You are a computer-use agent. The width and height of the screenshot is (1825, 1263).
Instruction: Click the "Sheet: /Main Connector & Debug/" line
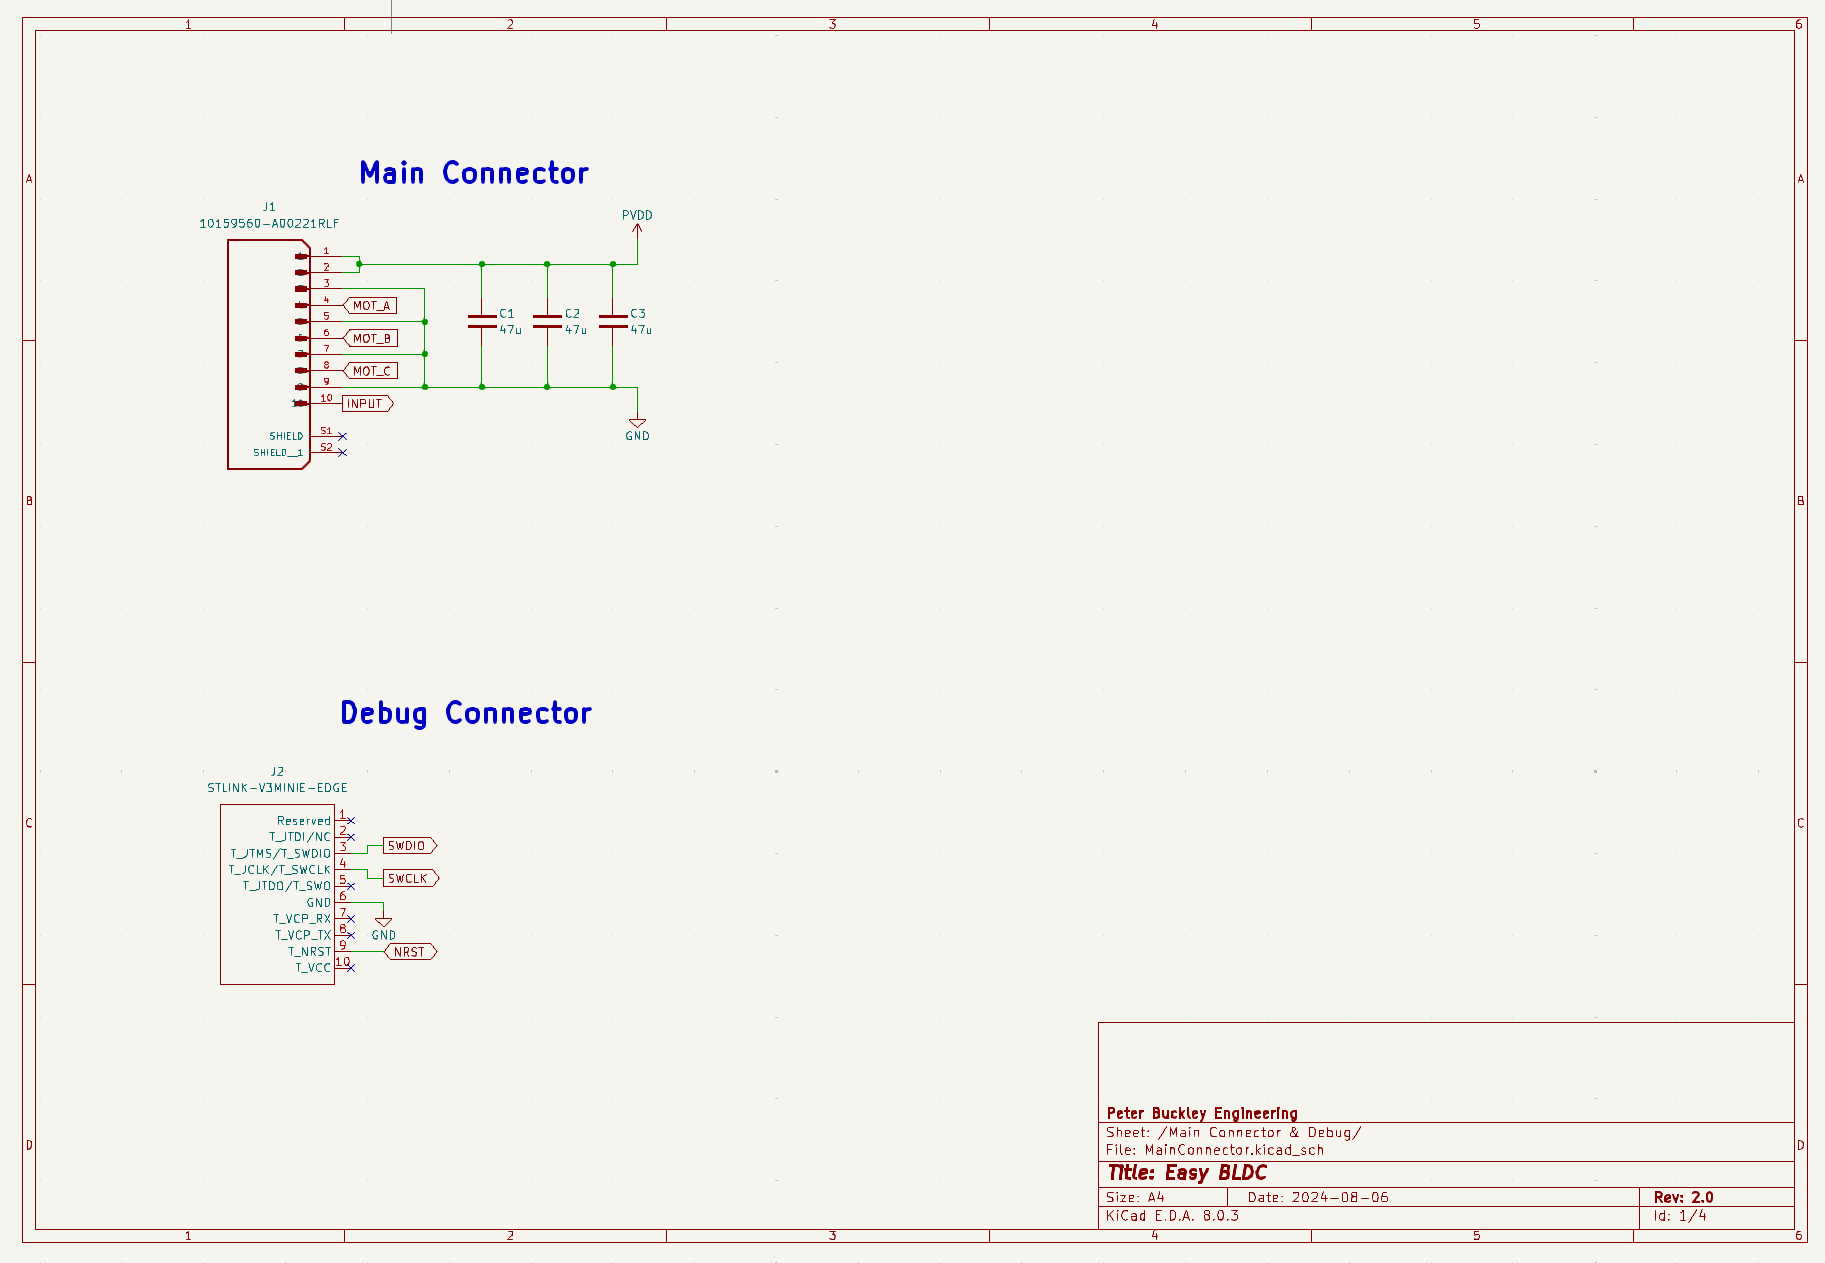coord(1233,1133)
